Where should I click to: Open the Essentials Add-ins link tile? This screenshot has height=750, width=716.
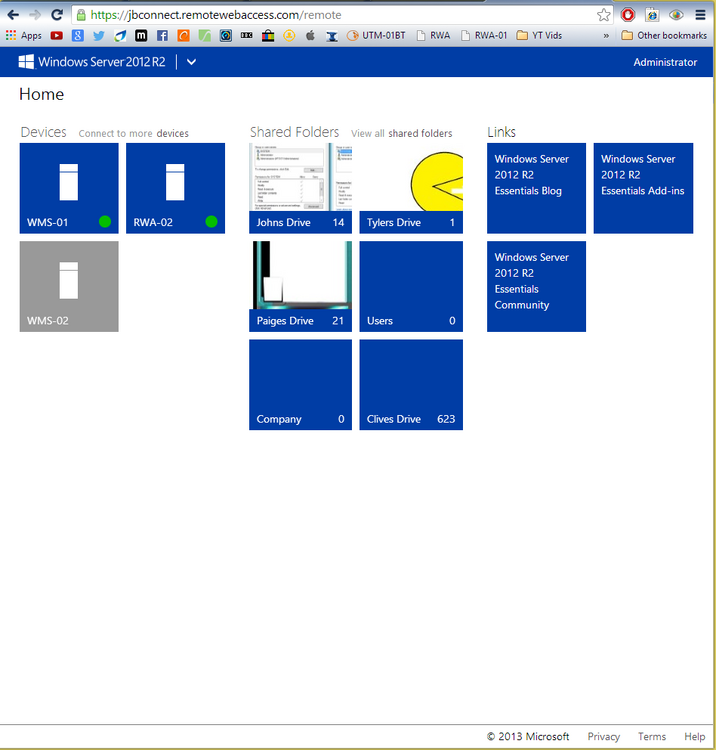click(643, 188)
